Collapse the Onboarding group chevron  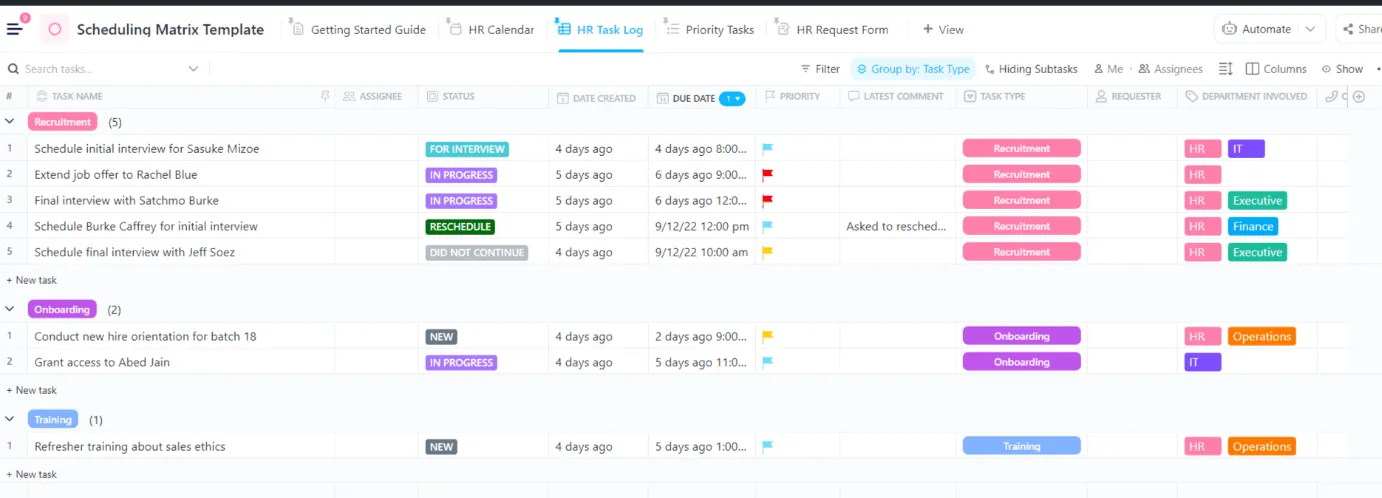click(x=10, y=310)
